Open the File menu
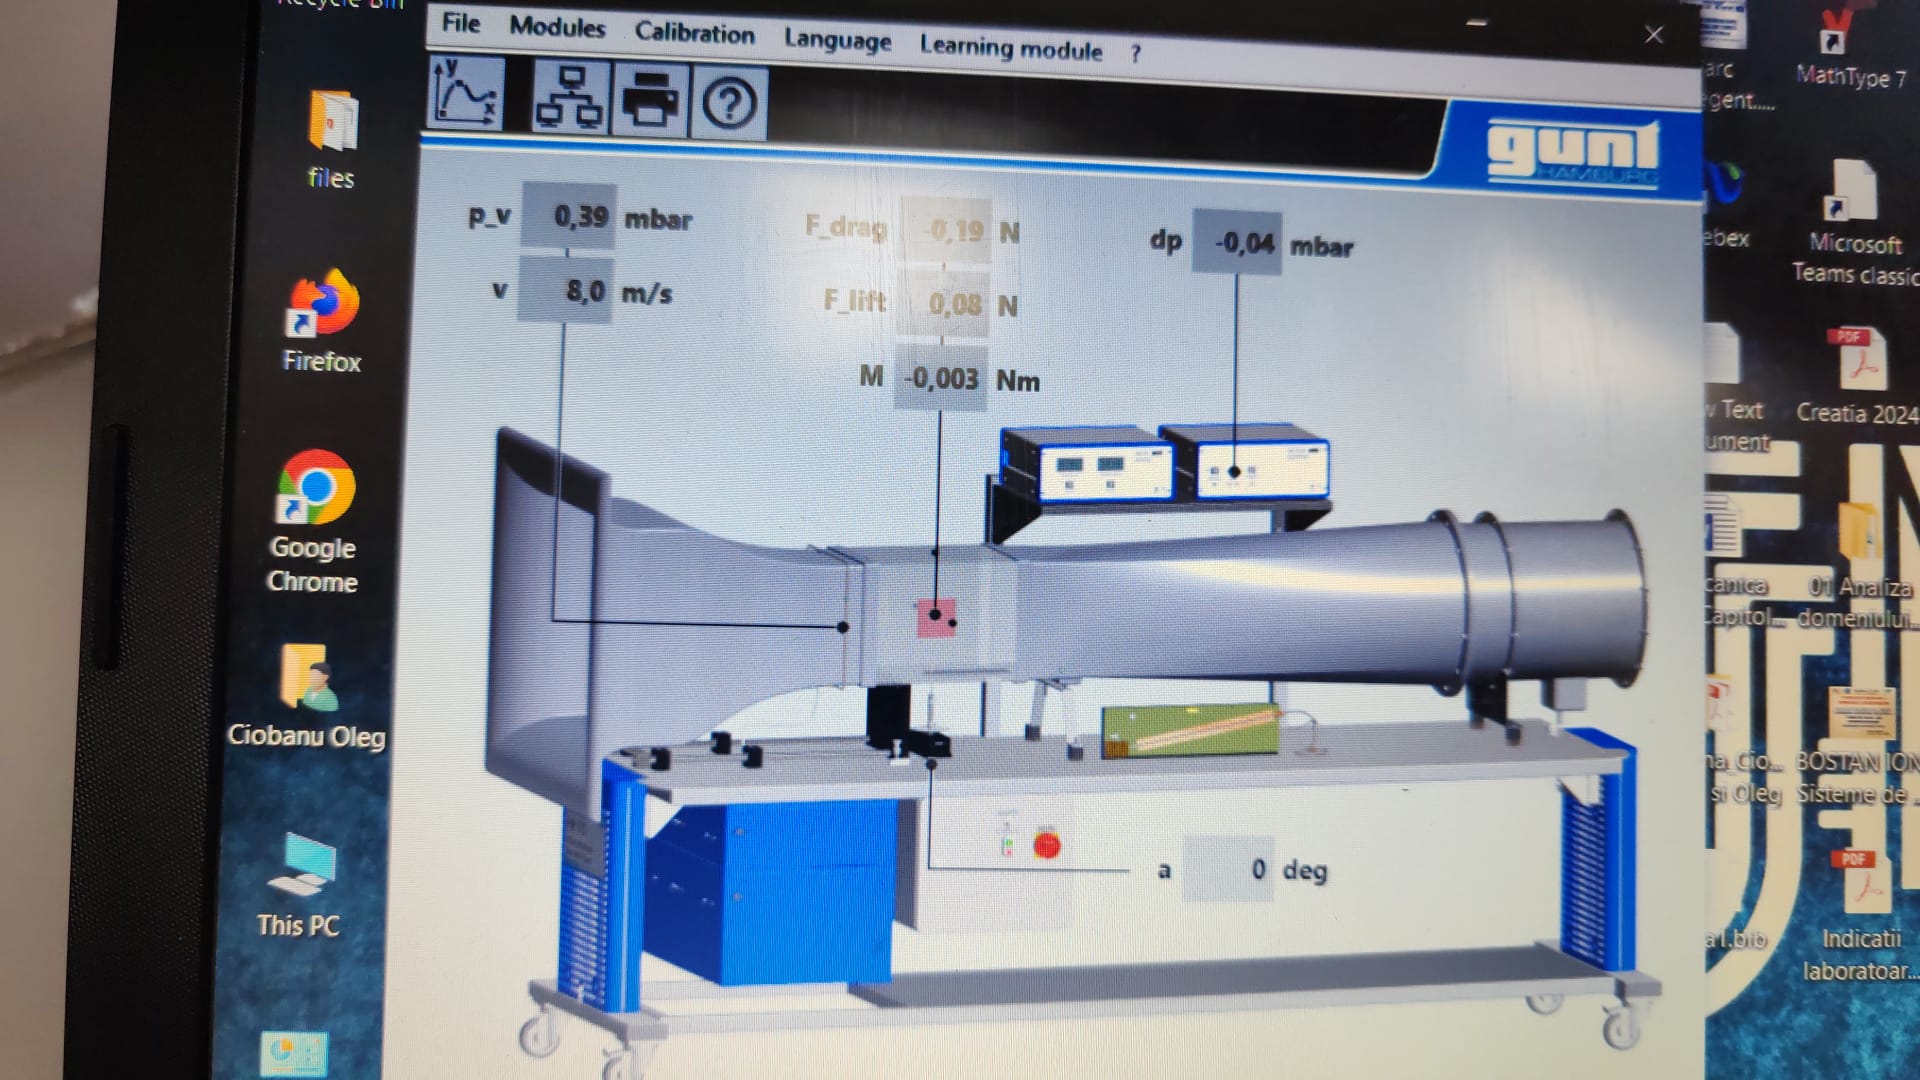 click(x=461, y=23)
